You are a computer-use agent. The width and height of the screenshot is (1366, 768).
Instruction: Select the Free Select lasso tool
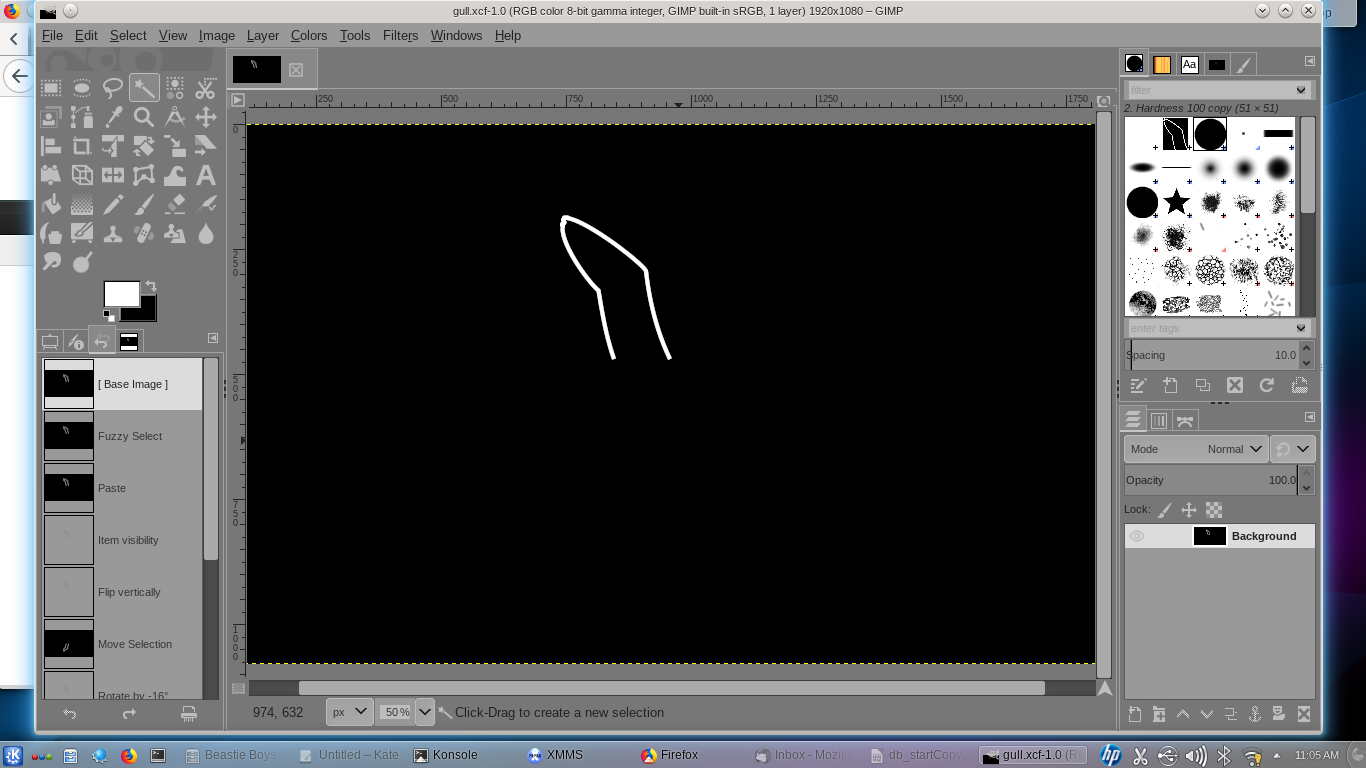pyautogui.click(x=113, y=88)
